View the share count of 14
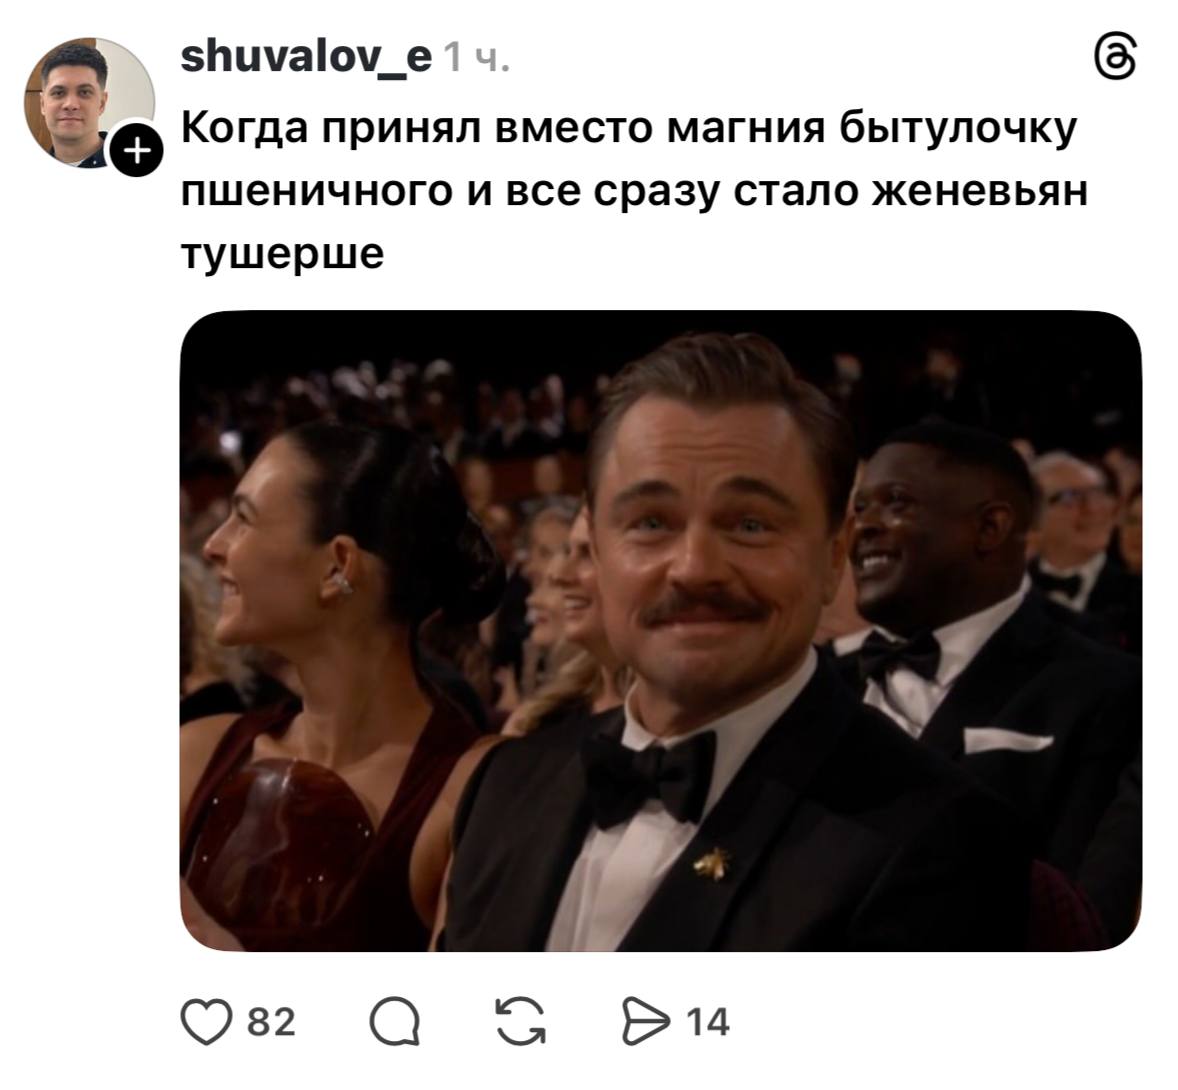 pyautogui.click(x=707, y=1022)
